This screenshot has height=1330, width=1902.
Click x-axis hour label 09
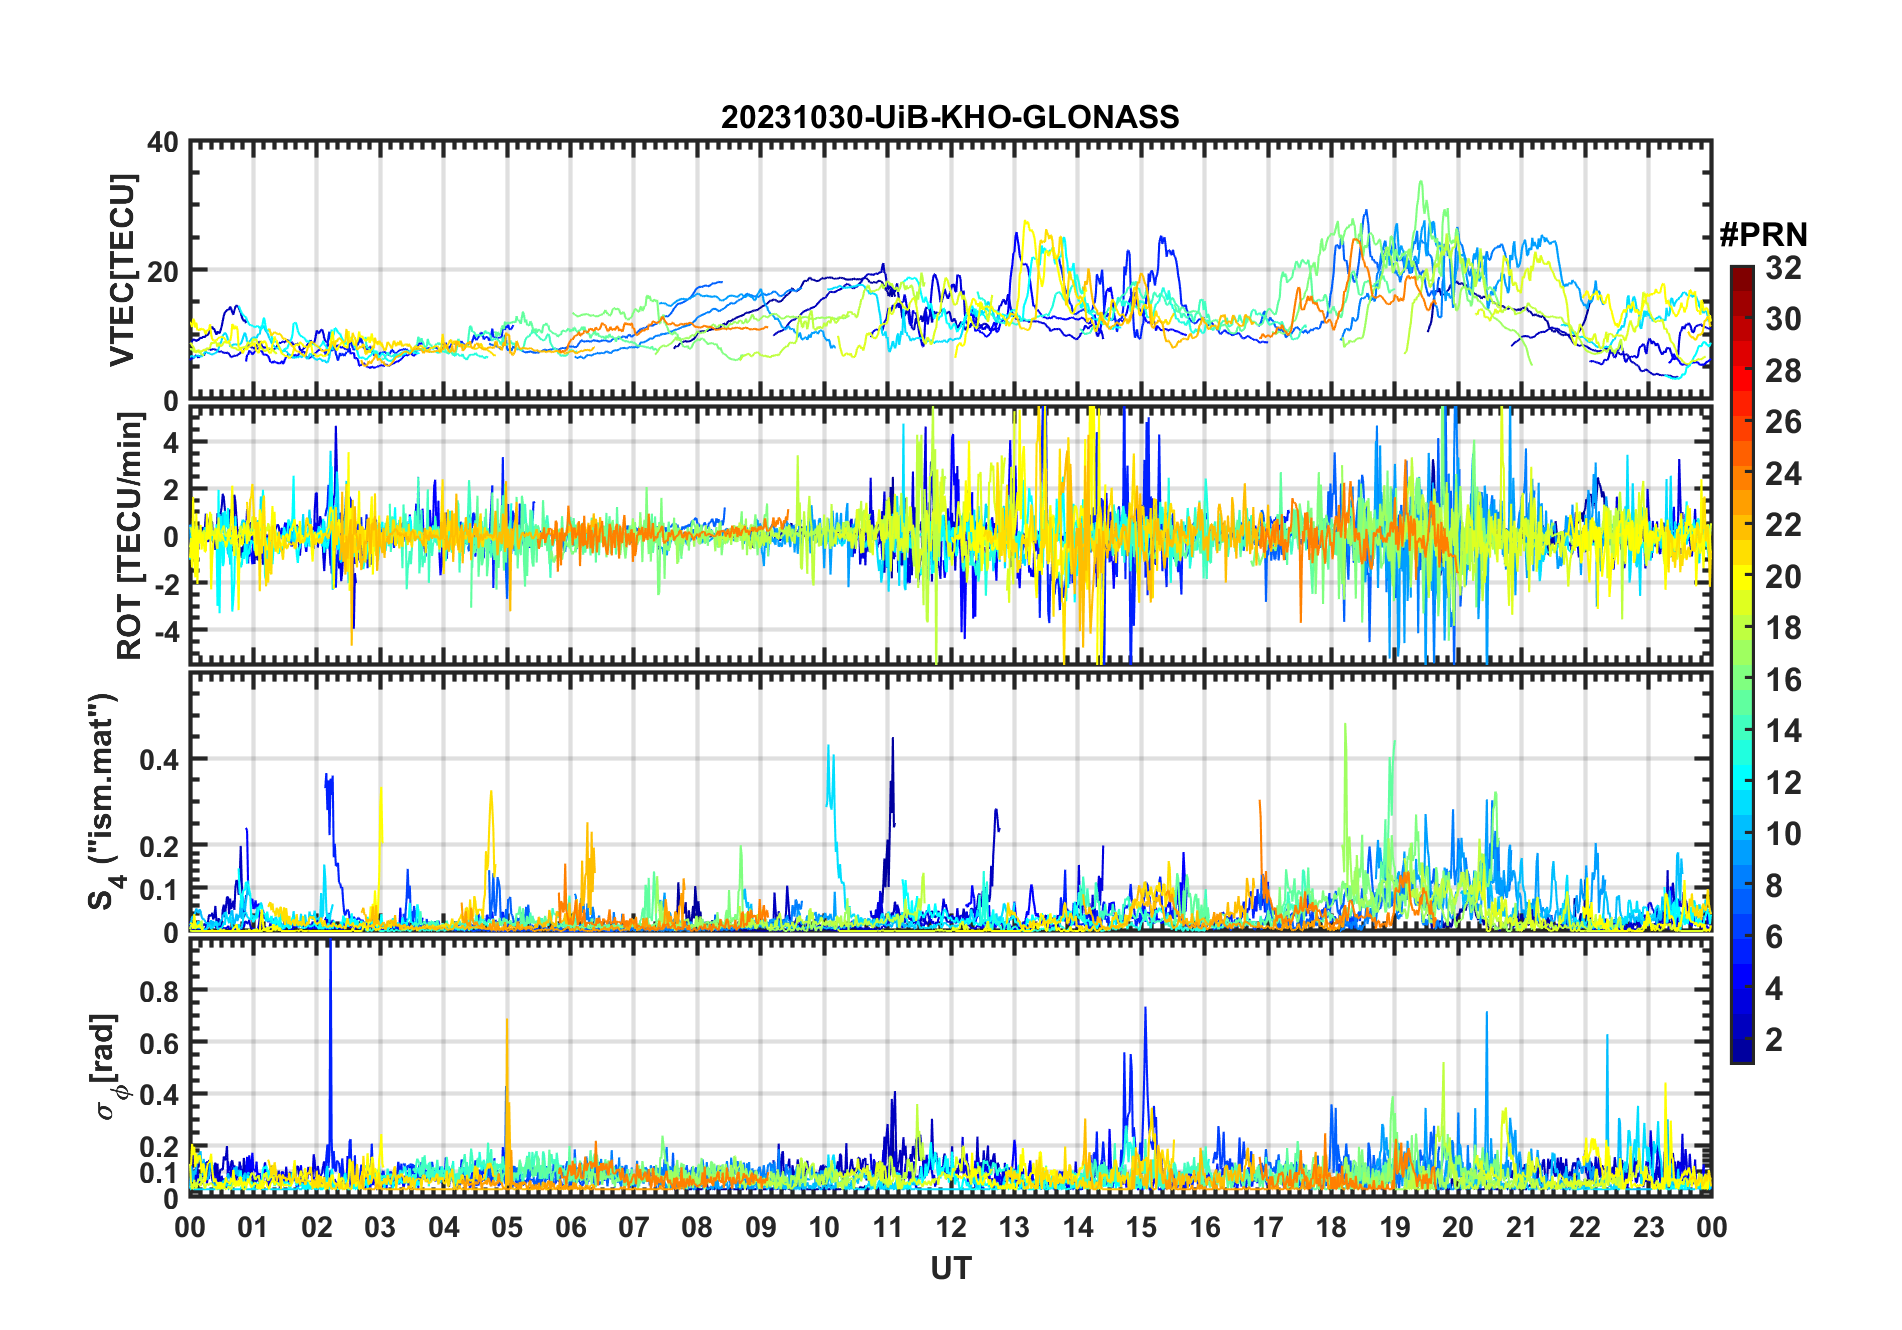pos(761,1228)
